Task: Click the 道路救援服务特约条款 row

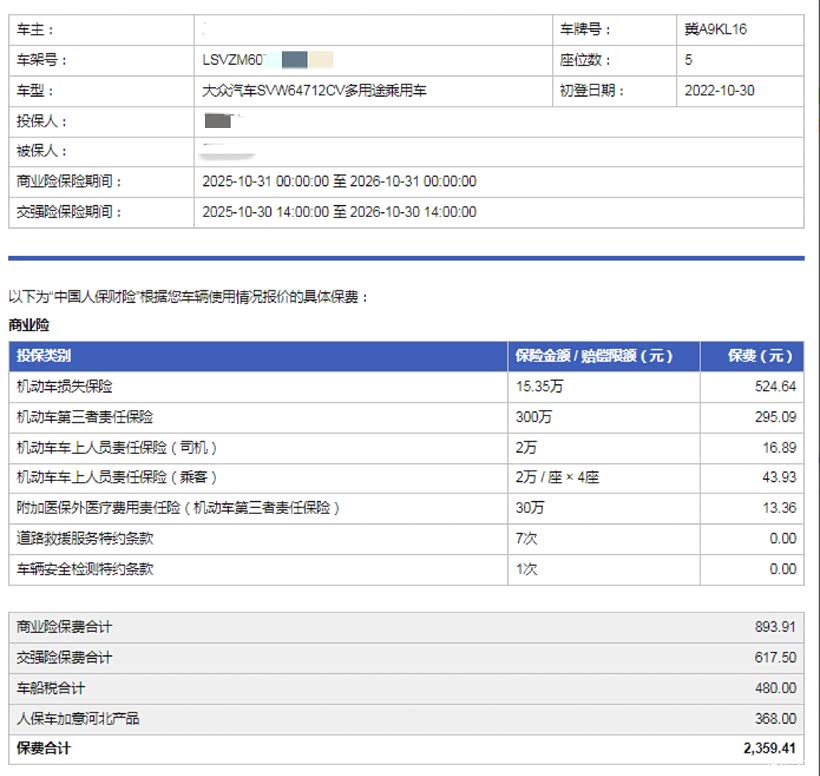Action: click(x=85, y=538)
